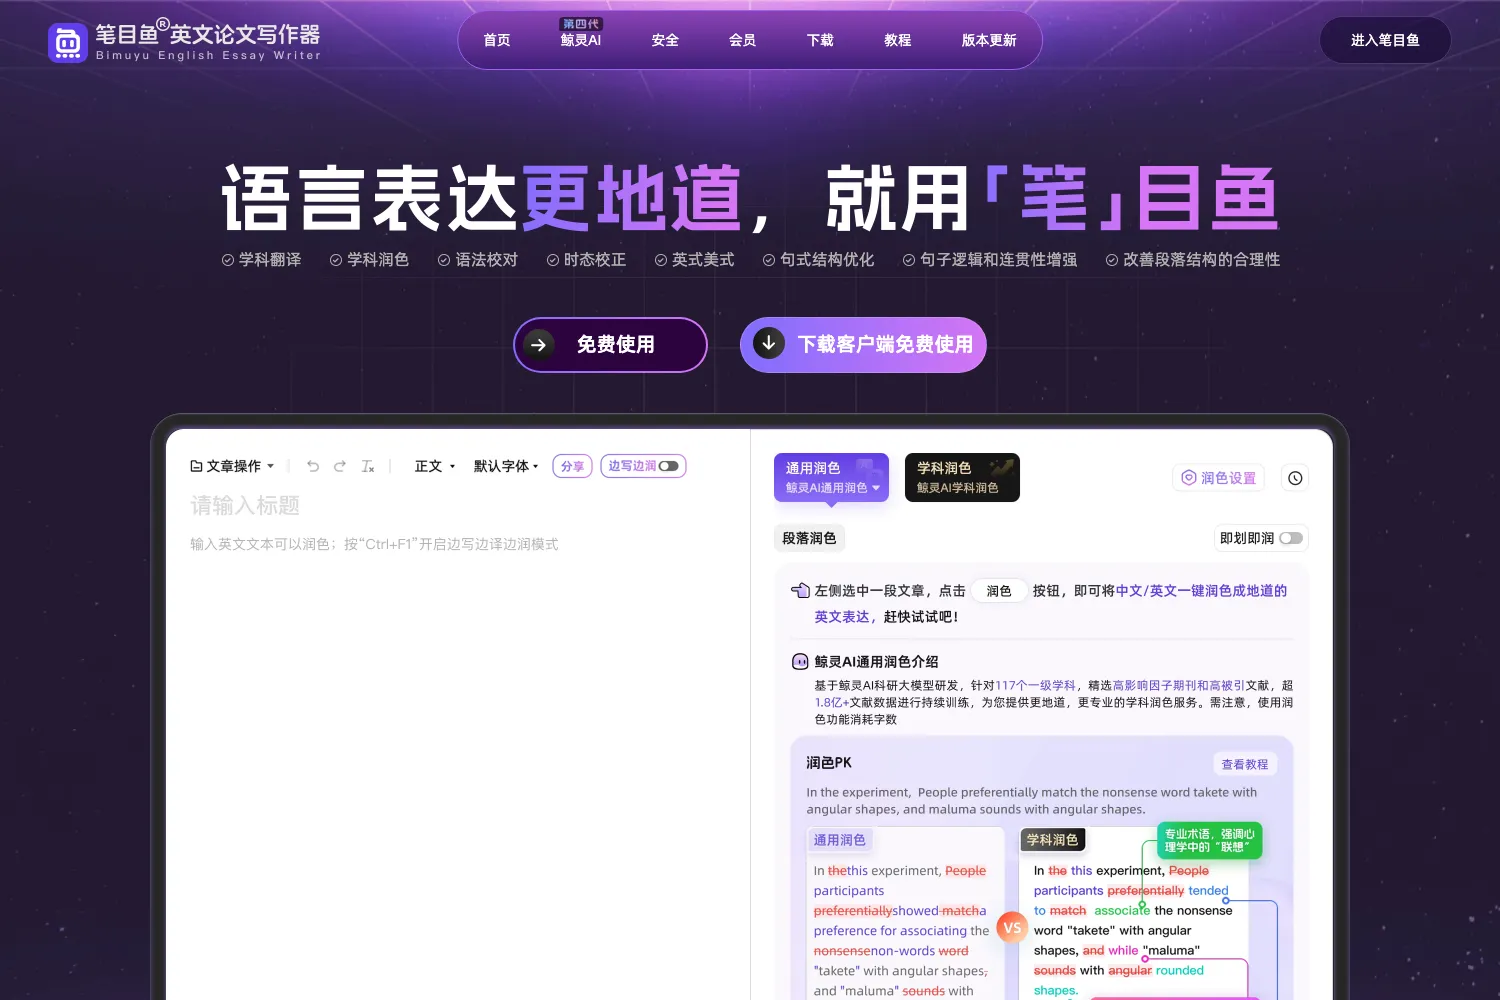The image size is (1500, 1000).
Task: Click the 下载客户端免费使用 button
Action: (863, 345)
